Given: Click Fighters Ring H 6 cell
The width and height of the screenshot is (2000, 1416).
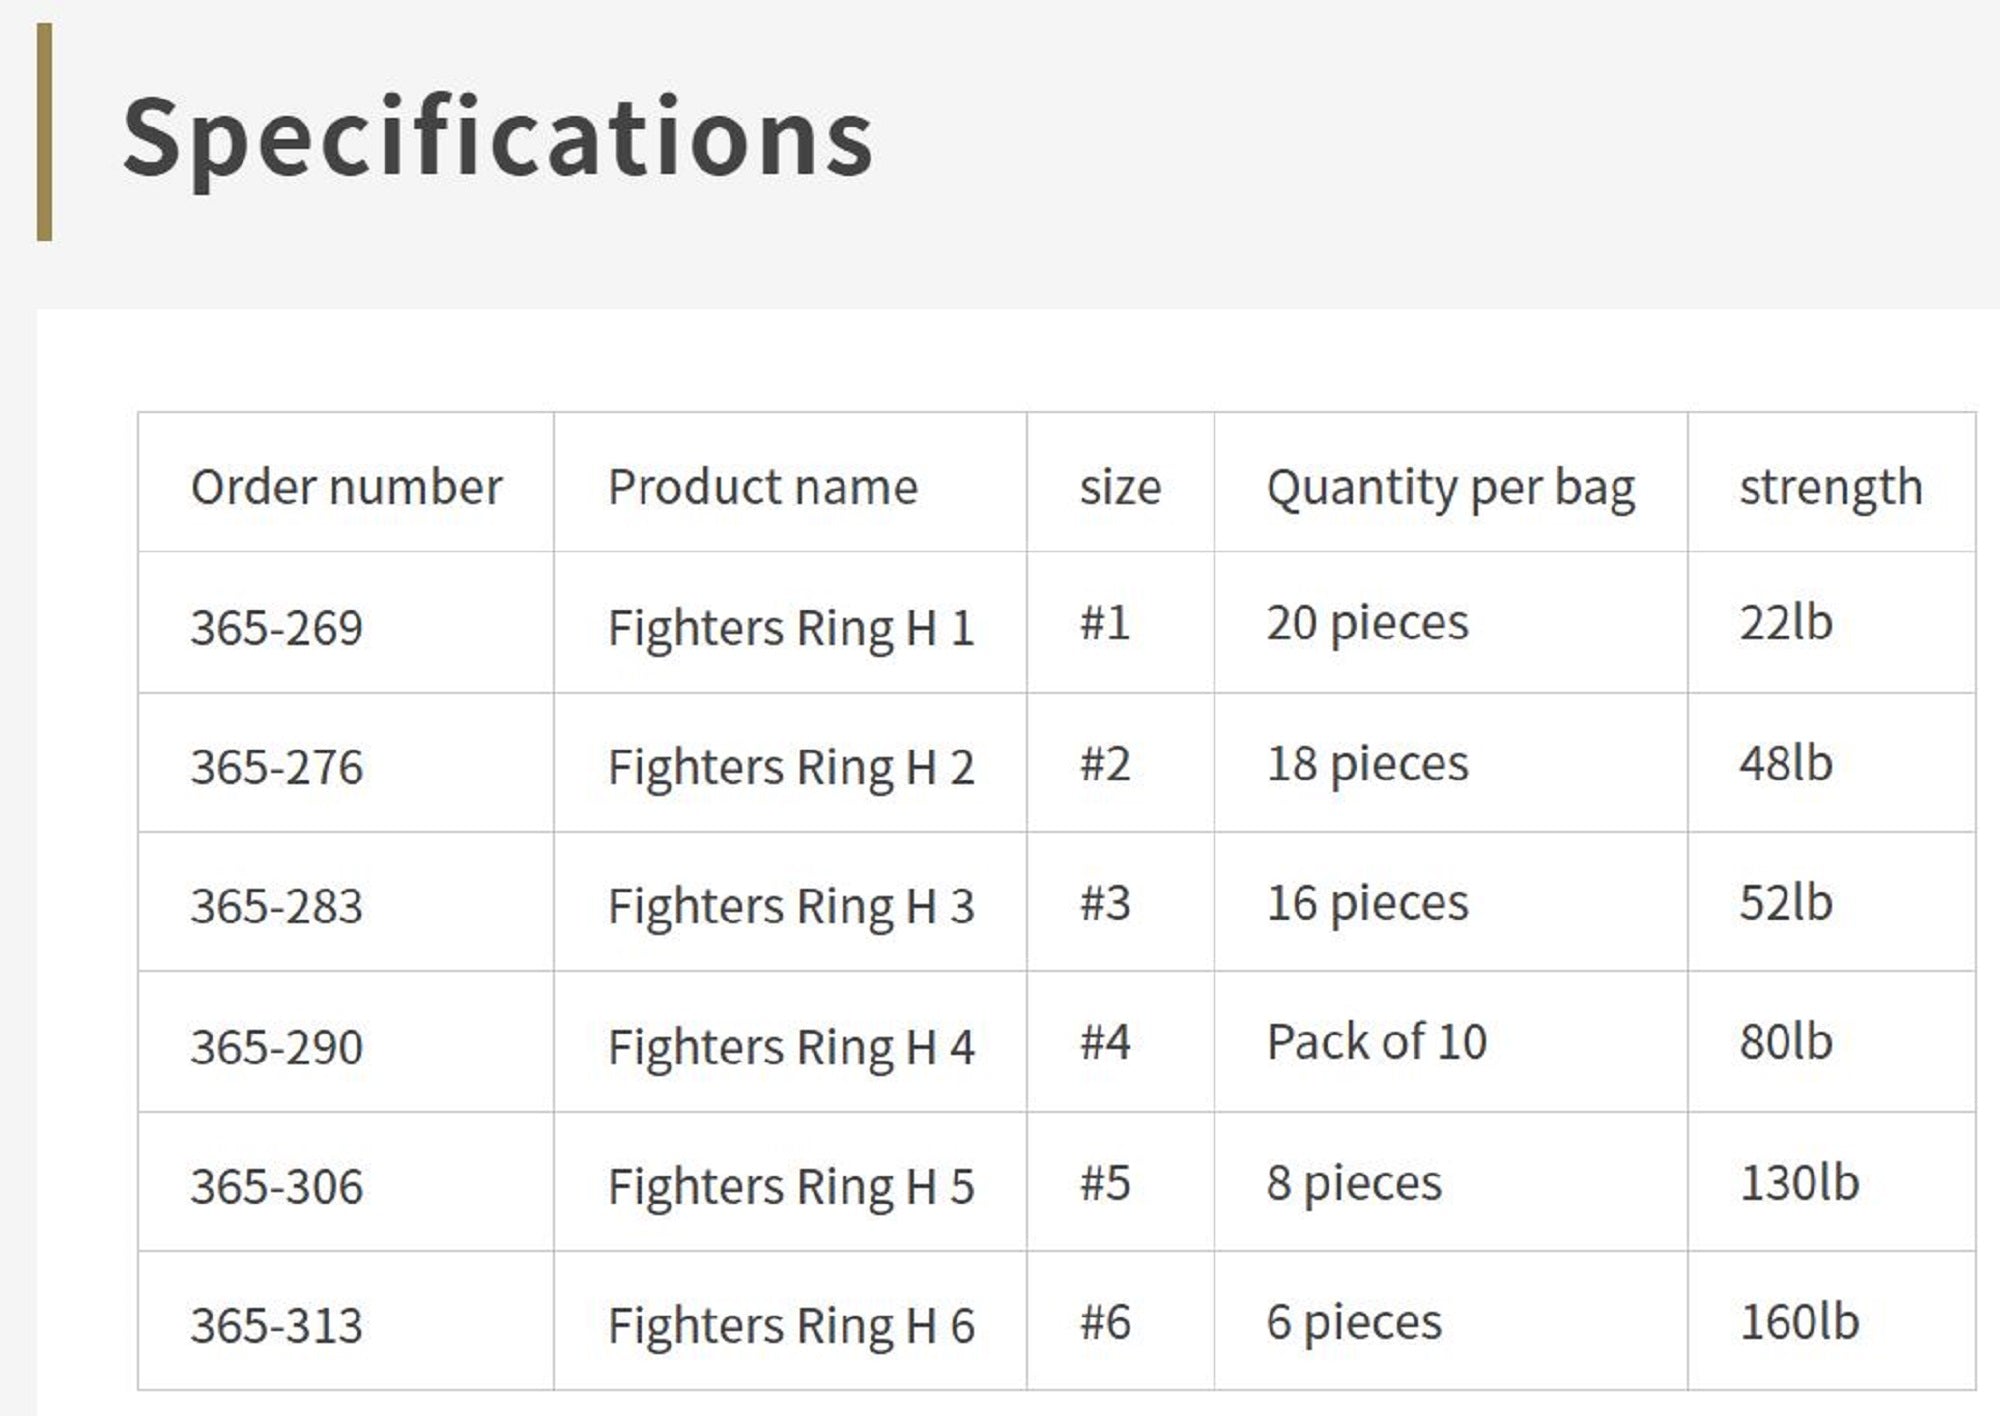Looking at the screenshot, I should 790,1325.
